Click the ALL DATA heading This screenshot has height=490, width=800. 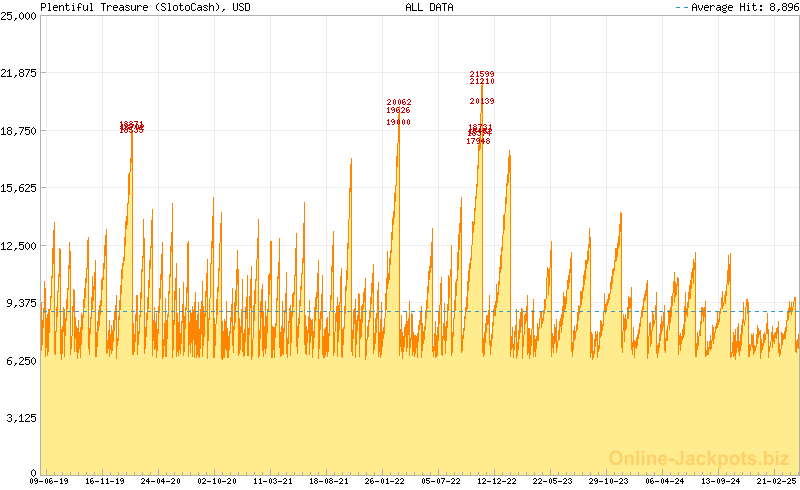click(429, 7)
